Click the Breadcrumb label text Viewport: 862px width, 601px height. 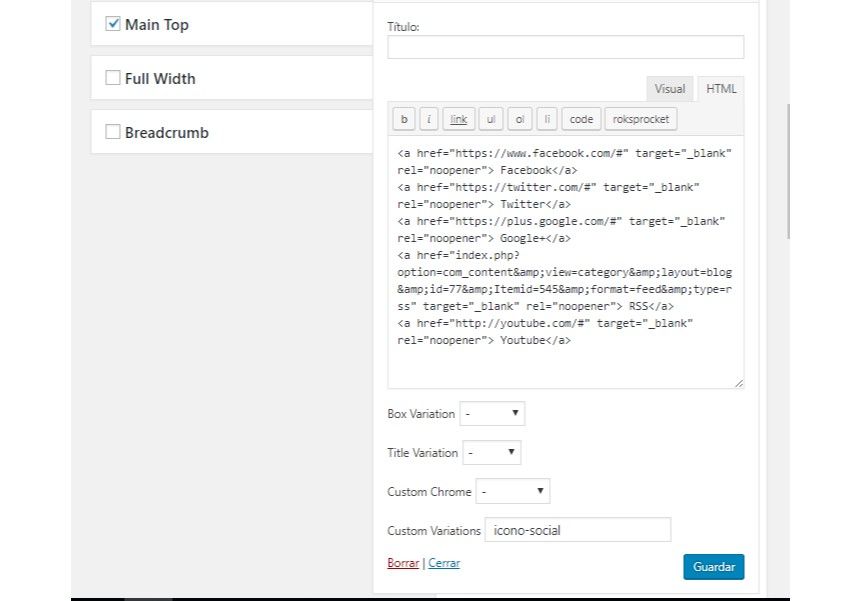[167, 133]
